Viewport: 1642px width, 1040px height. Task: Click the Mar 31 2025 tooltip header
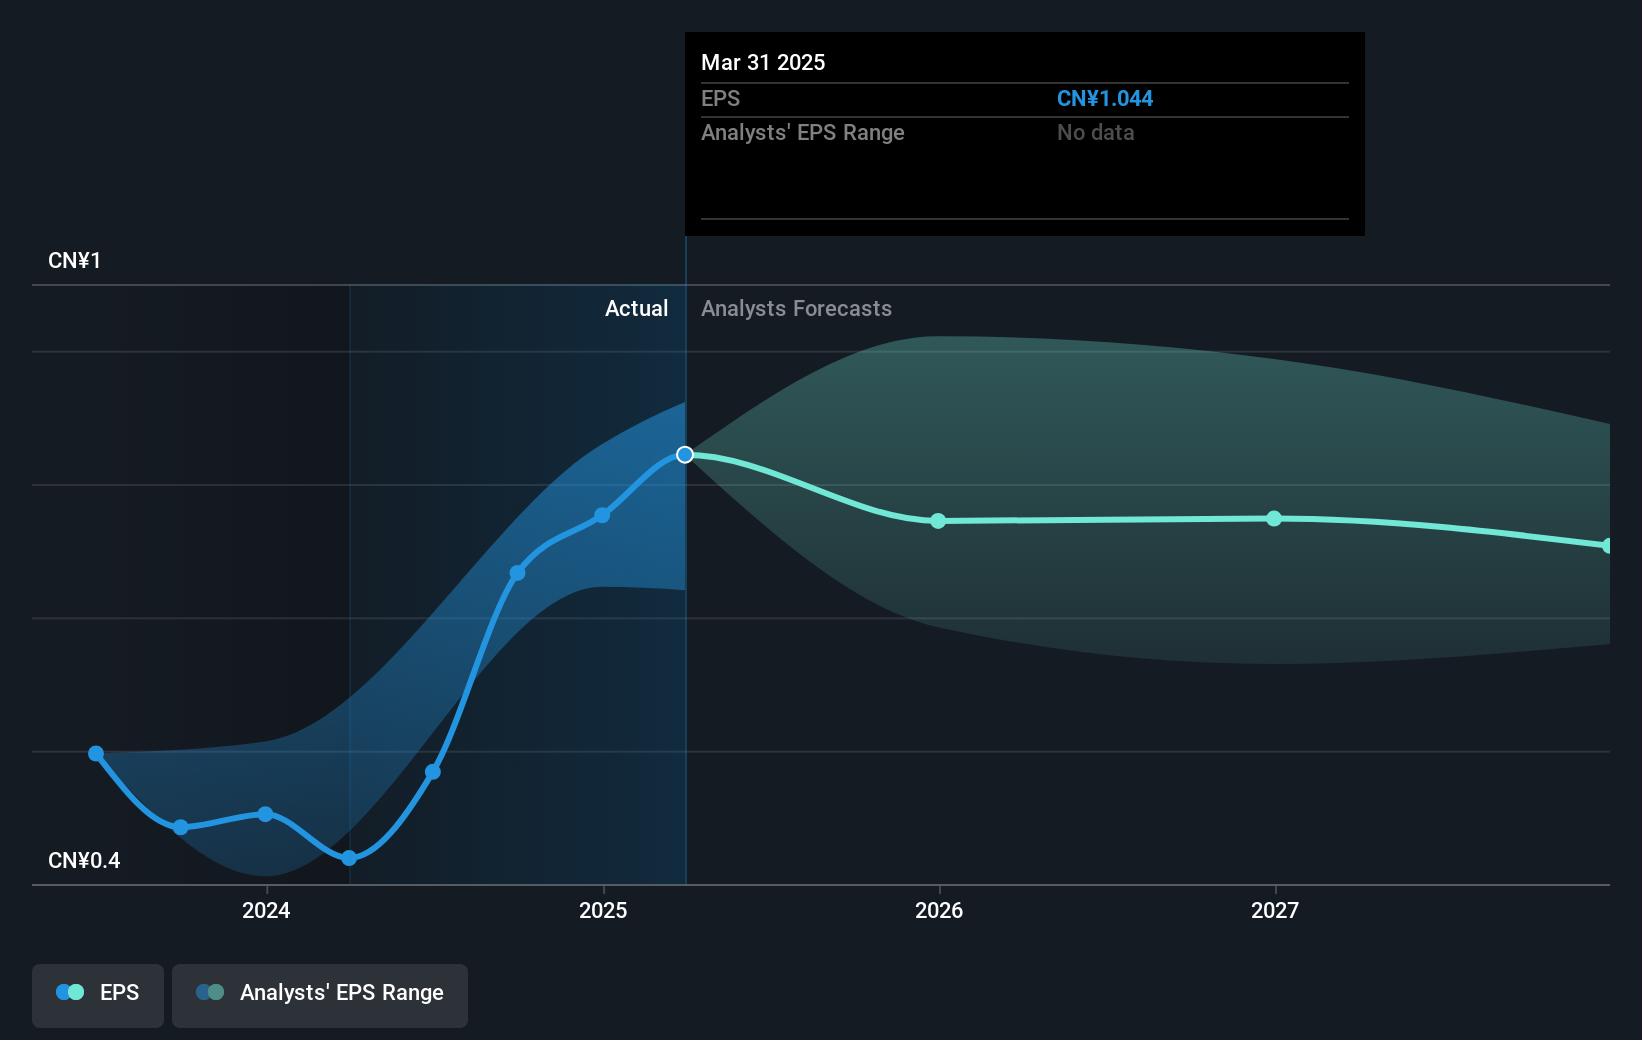[x=763, y=62]
